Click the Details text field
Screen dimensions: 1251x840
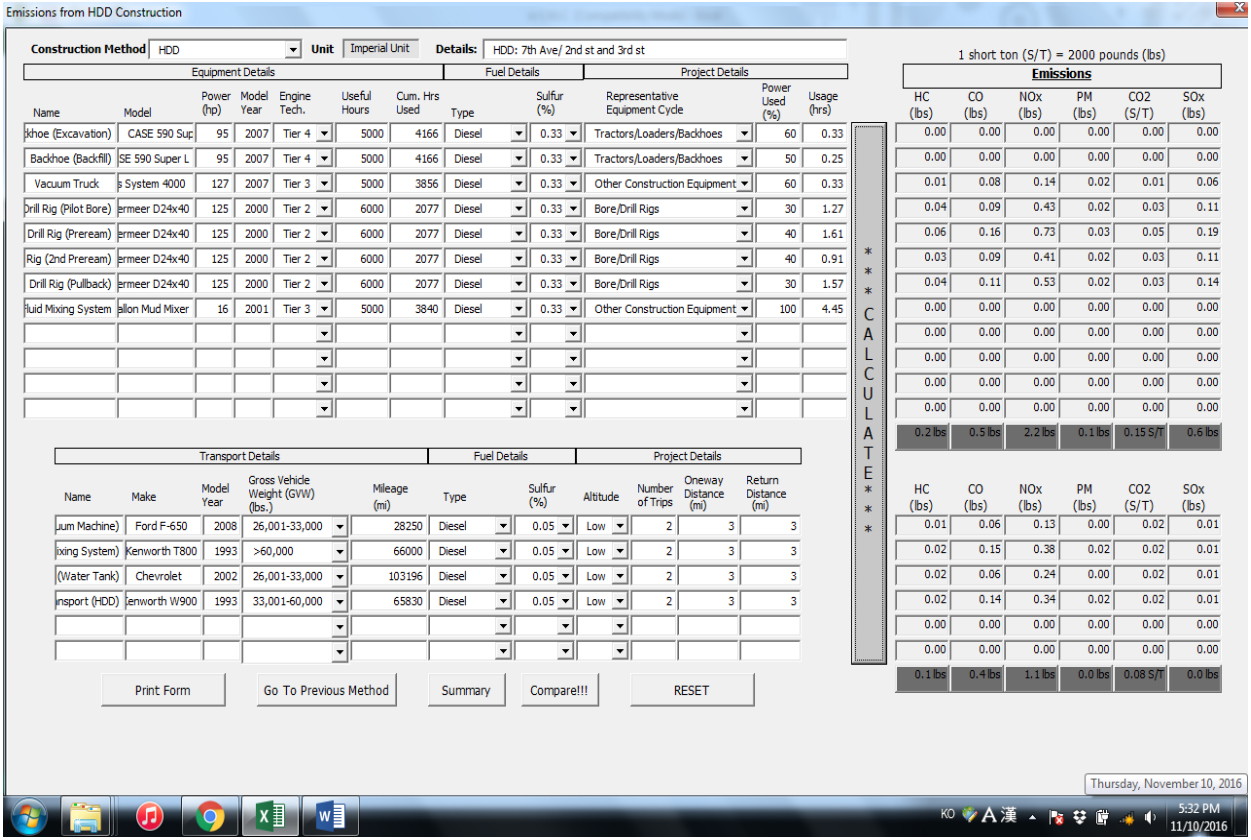664,50
